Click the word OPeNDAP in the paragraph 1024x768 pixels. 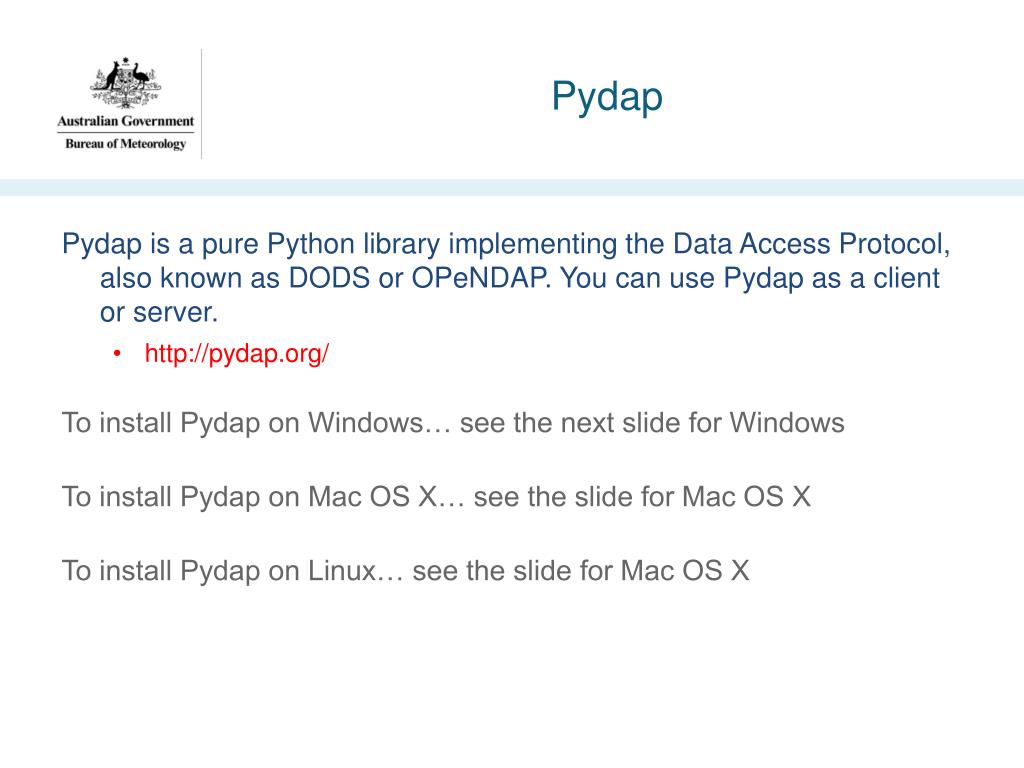[x=481, y=278]
